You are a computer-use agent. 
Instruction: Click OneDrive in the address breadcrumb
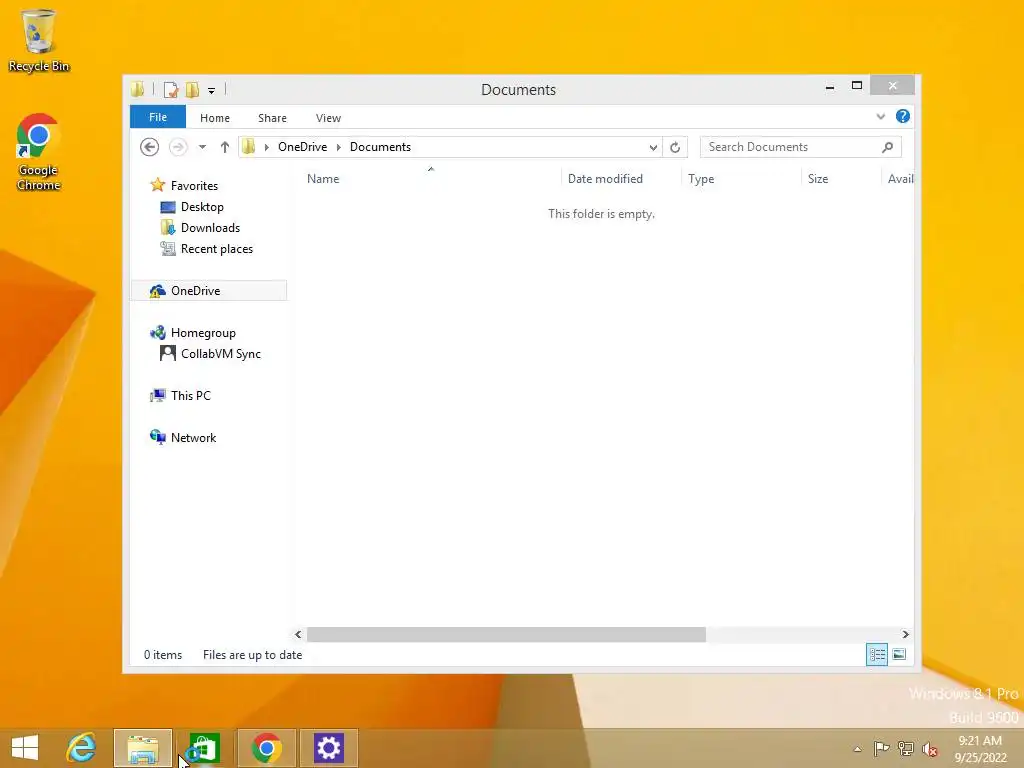(302, 147)
